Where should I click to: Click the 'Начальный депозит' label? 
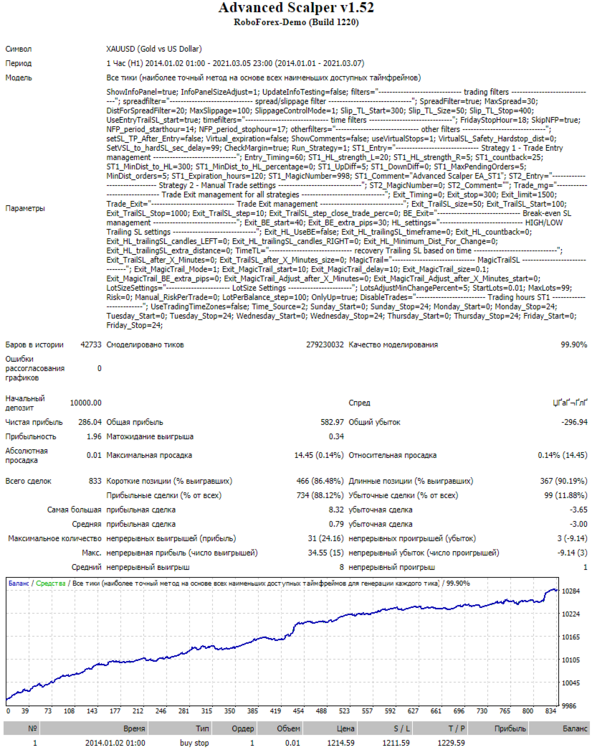pyautogui.click(x=25, y=403)
